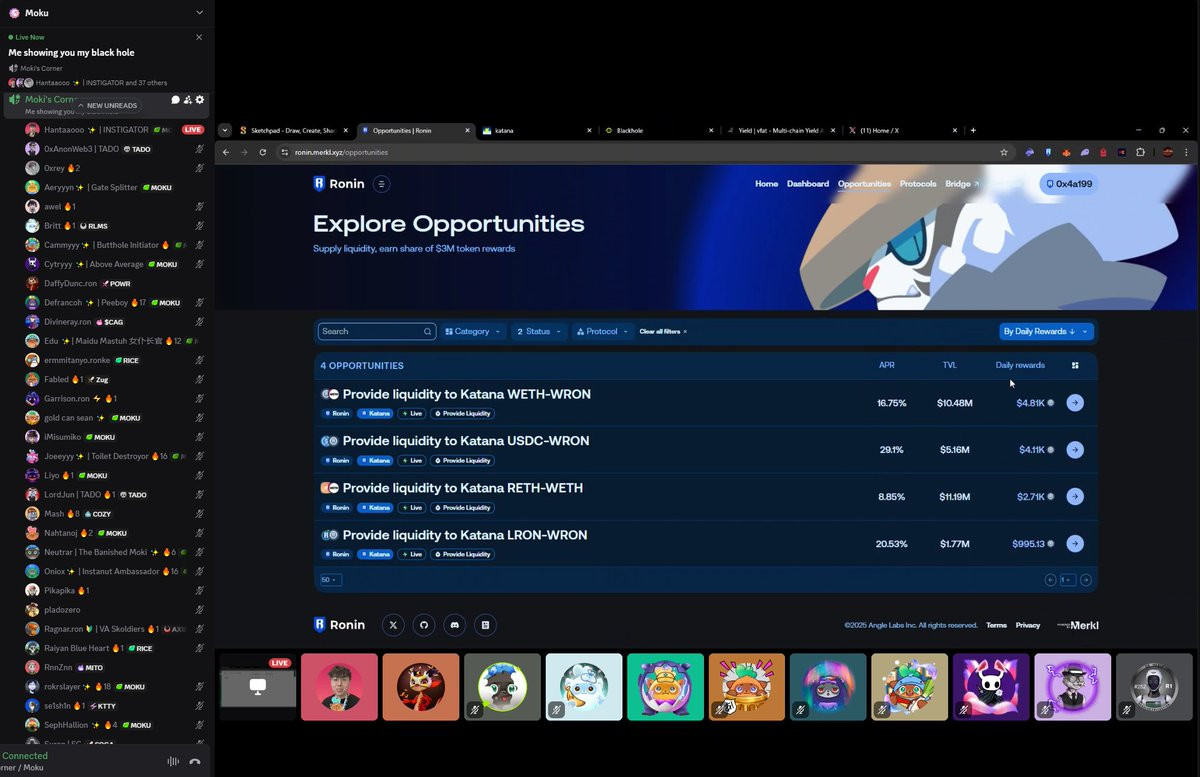
Task: Open Dashboard in the Ronin nav
Action: 808,184
